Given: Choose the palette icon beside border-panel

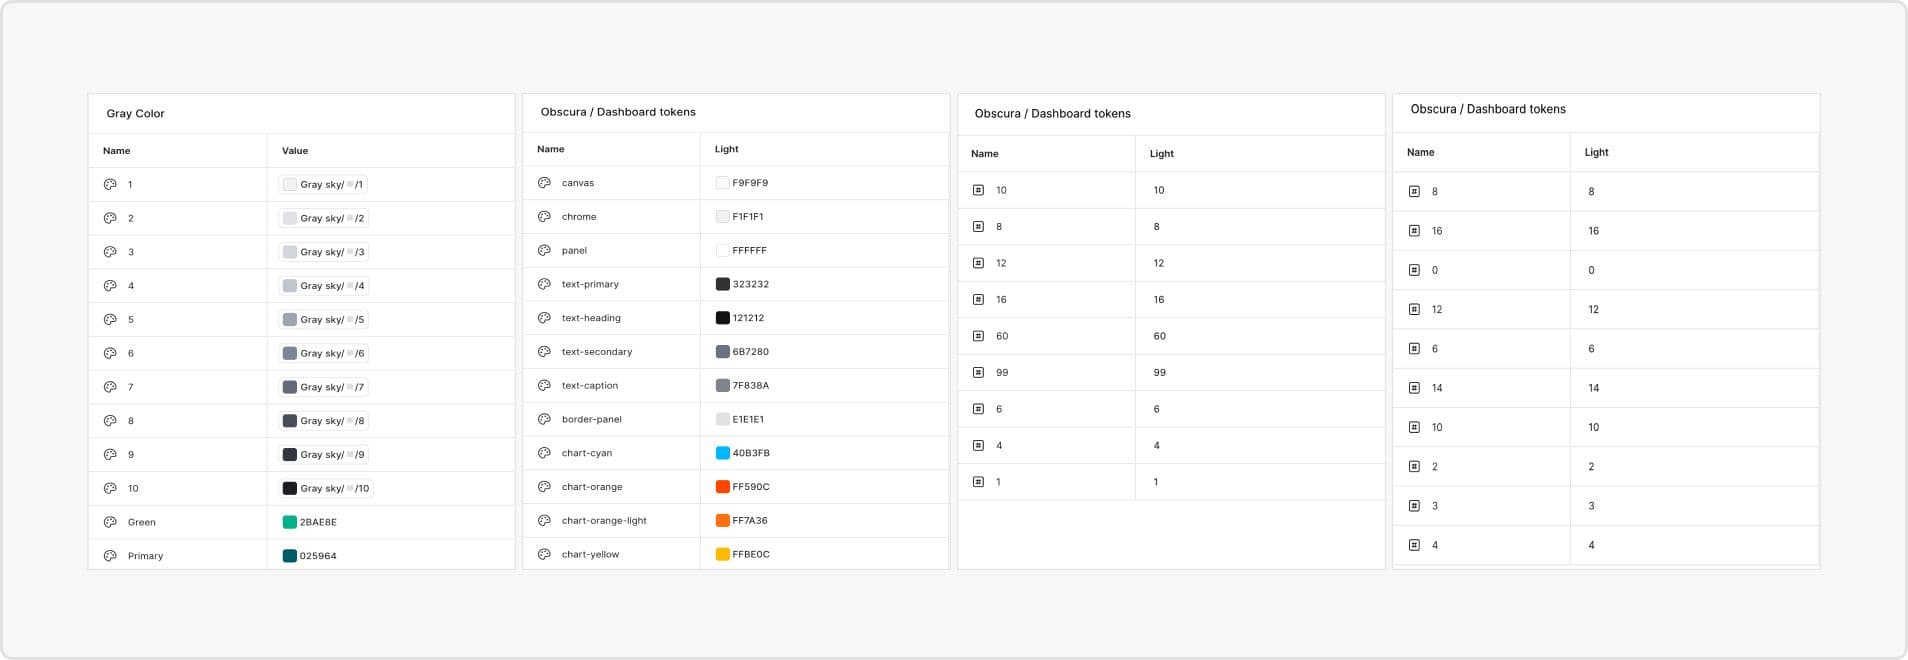Looking at the screenshot, I should coord(544,419).
